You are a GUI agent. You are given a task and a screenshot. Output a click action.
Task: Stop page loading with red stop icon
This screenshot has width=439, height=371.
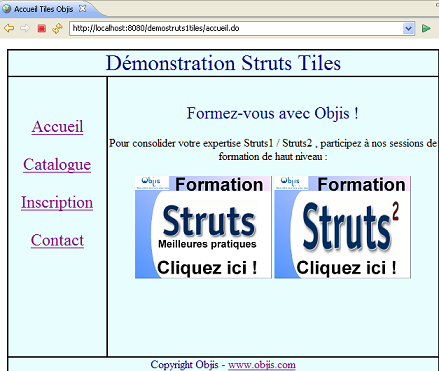point(41,28)
